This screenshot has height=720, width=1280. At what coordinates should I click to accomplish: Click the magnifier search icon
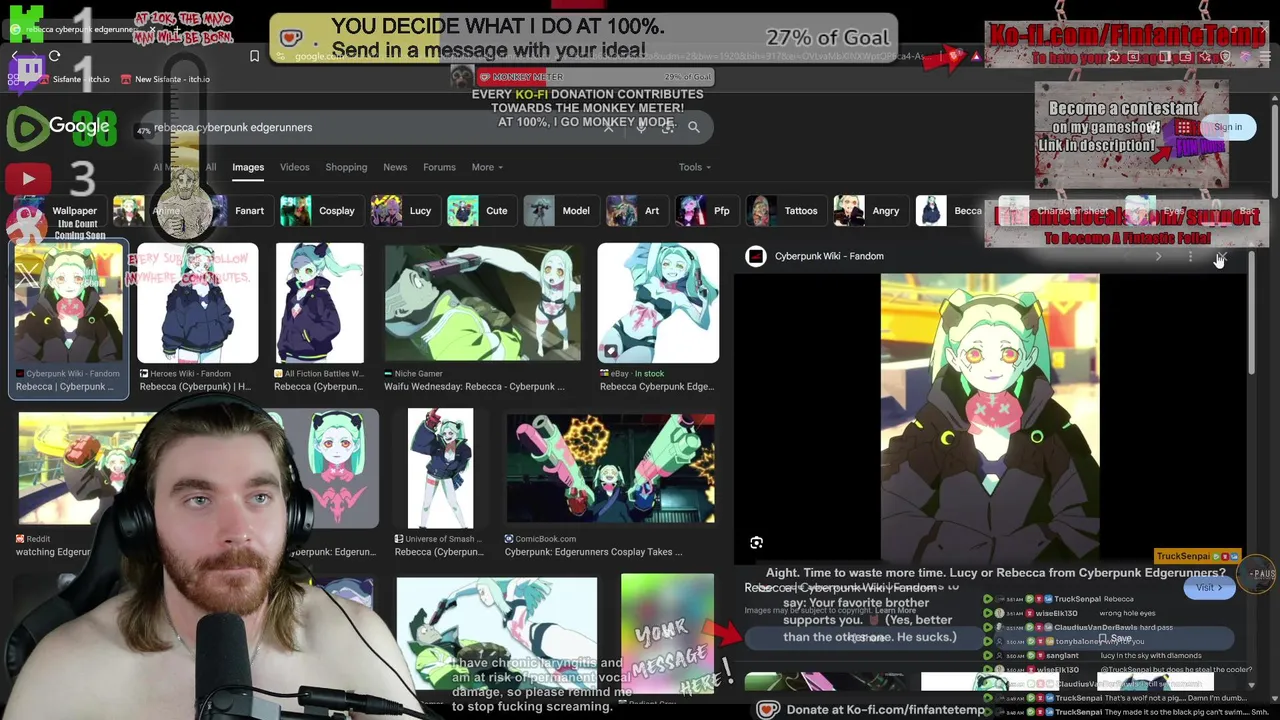[693, 127]
